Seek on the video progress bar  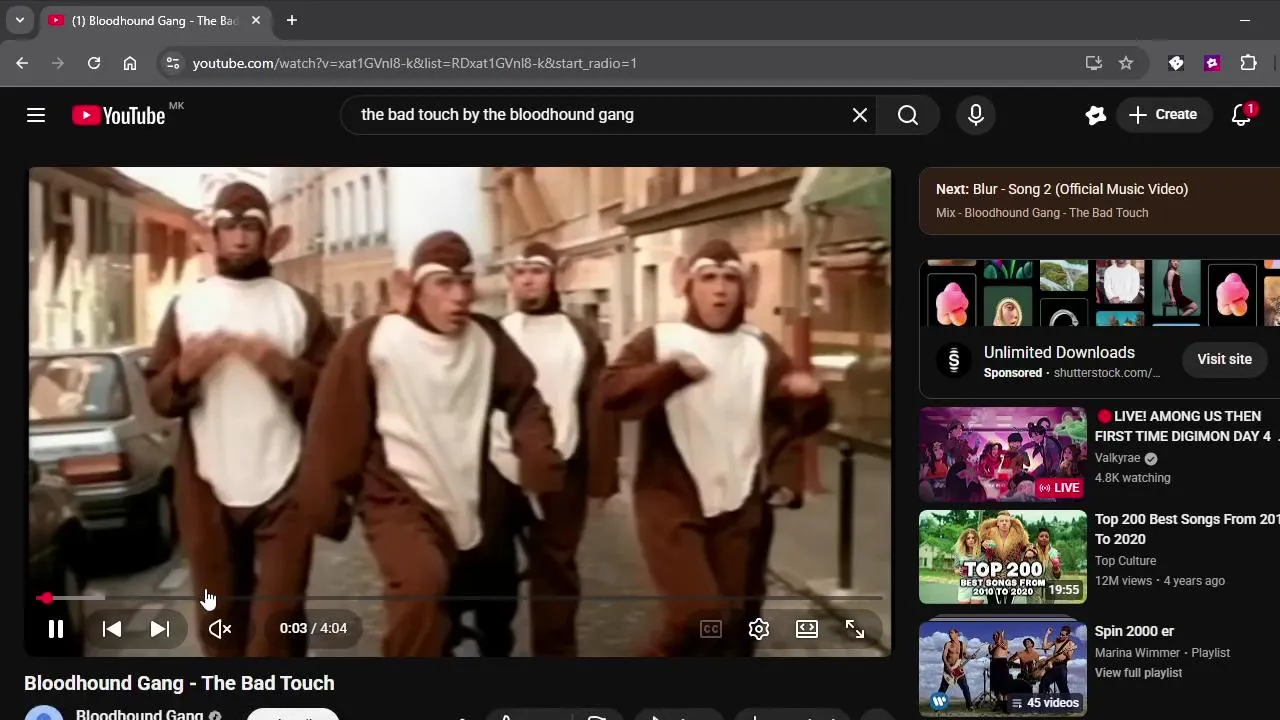tap(460, 598)
